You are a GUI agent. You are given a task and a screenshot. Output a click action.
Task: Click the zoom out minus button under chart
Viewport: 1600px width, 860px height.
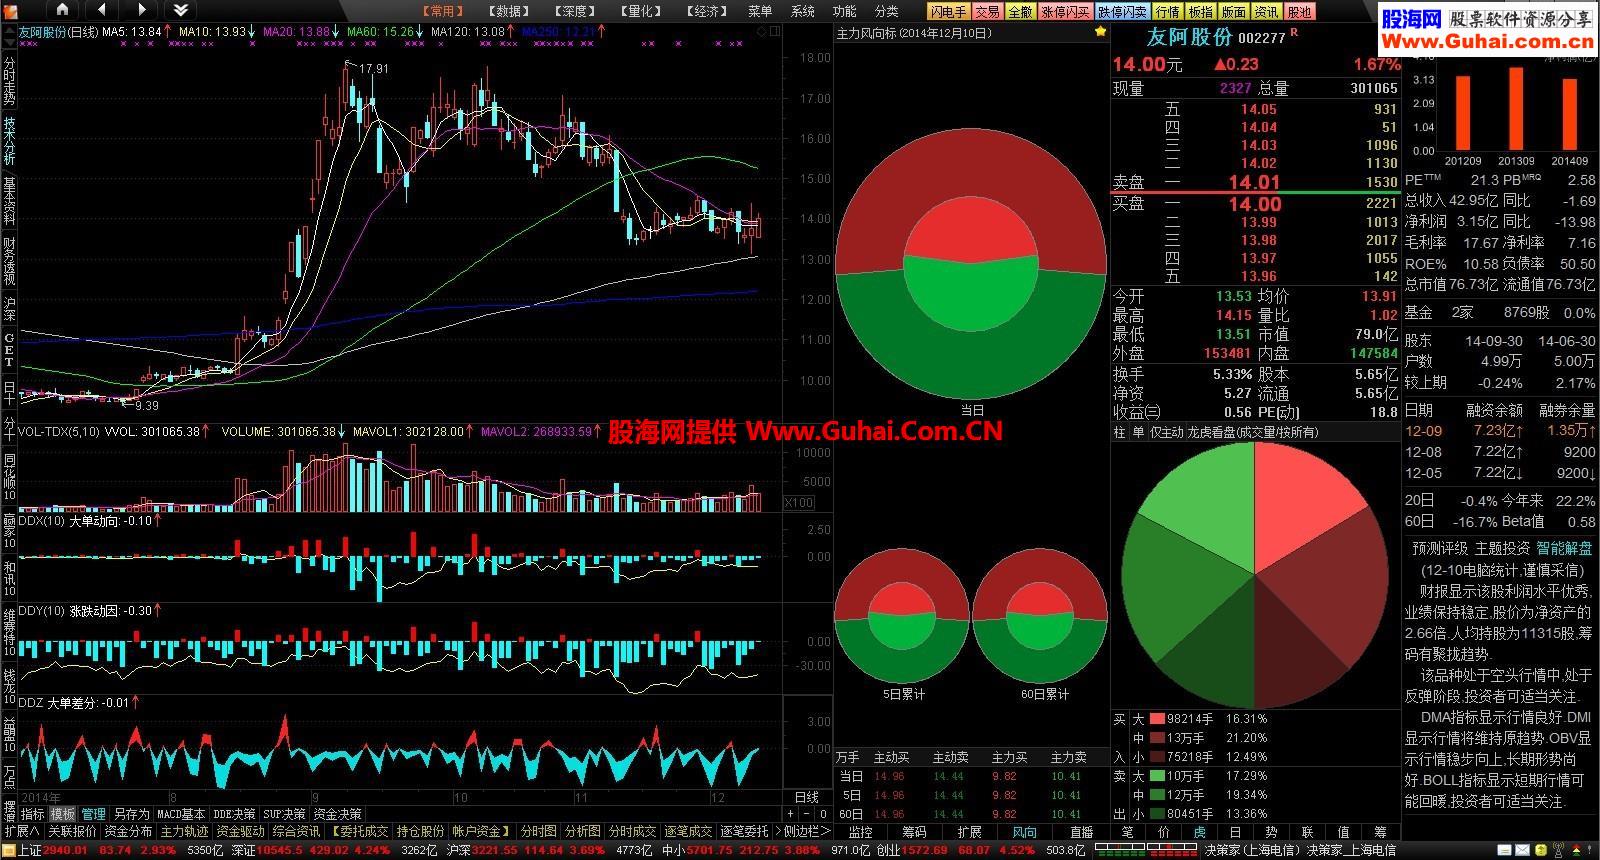(x=808, y=814)
